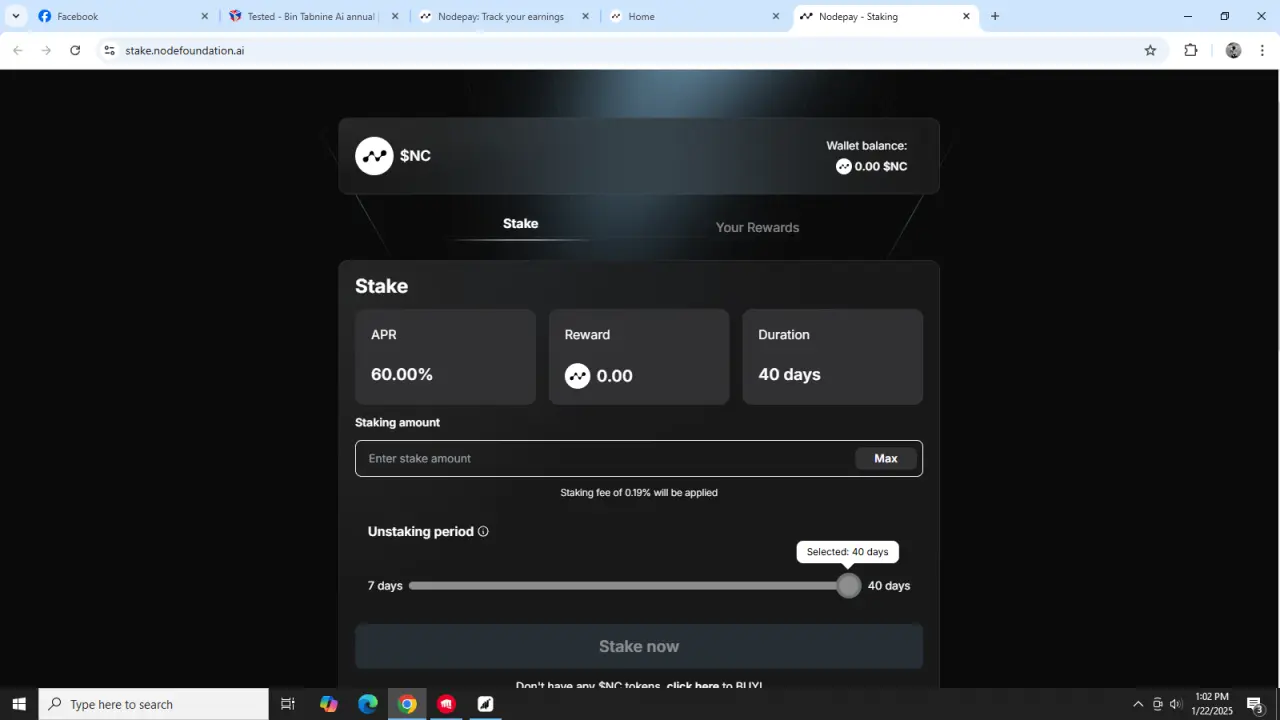
Task: Click the Google Chrome taskbar icon
Action: pyautogui.click(x=407, y=704)
